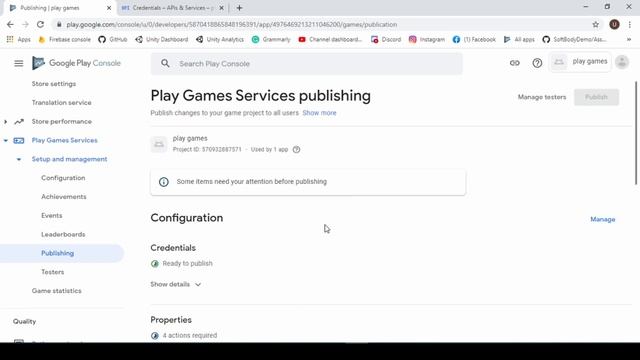Show more bookmarks chevron
The image size is (640, 360).
coord(629,39)
